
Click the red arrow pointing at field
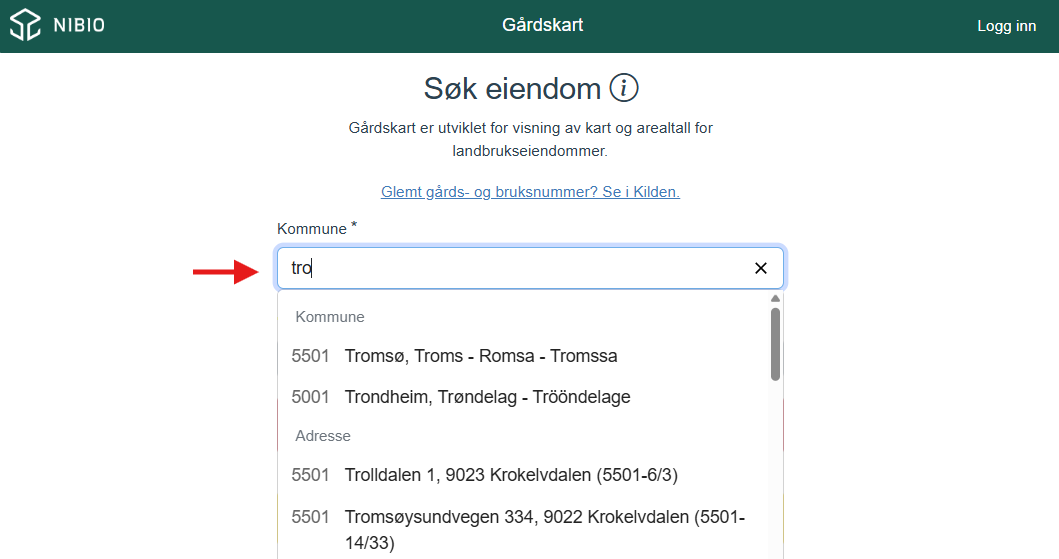coord(226,270)
